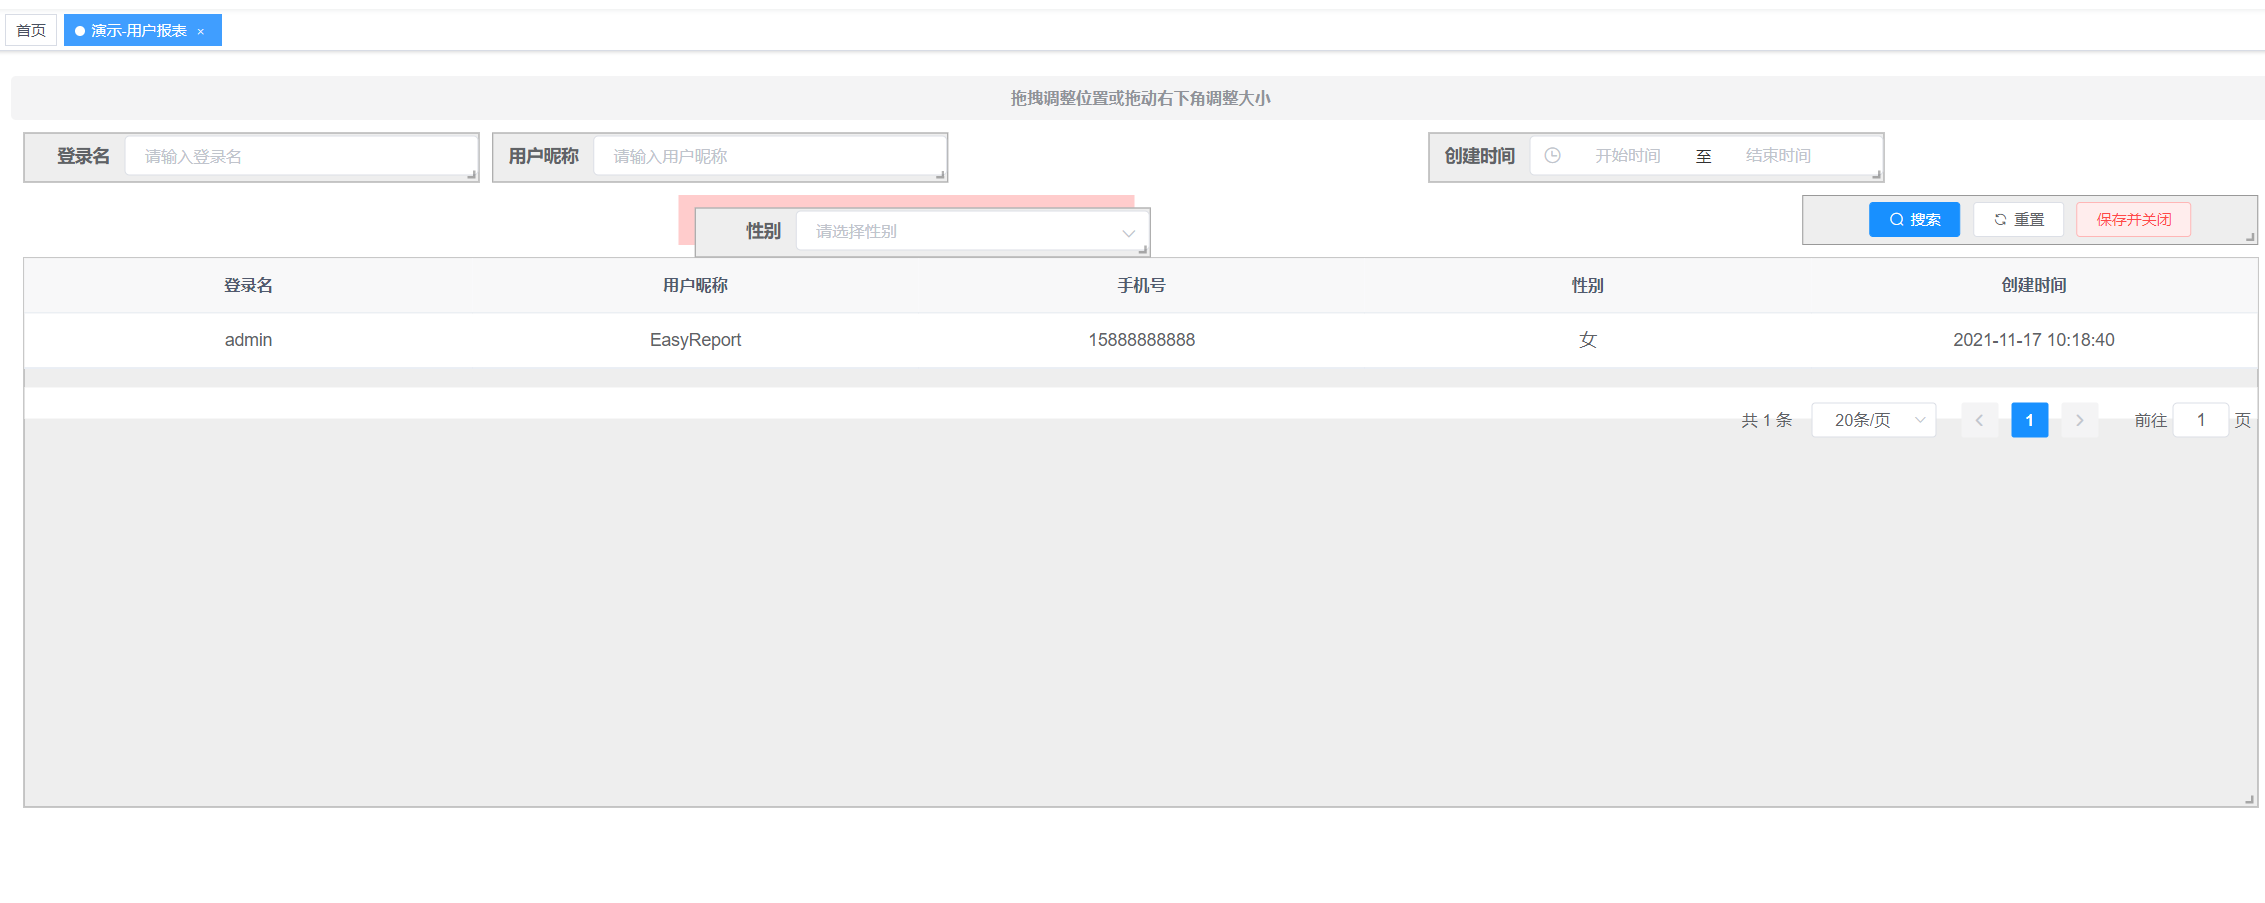Close the 演示-用户报表 tab with its x icon
The height and width of the screenshot is (903, 2265).
(202, 30)
